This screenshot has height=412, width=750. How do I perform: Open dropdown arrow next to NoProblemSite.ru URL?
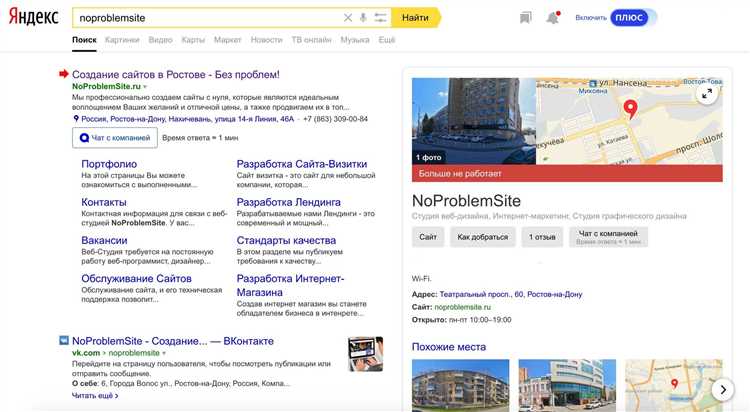145,87
